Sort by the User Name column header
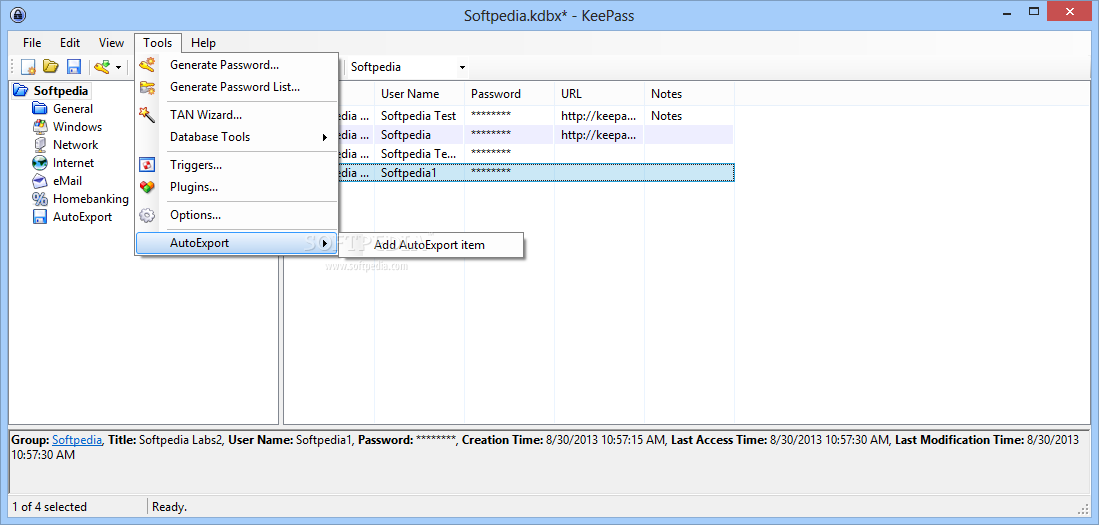The height and width of the screenshot is (525, 1099). pyautogui.click(x=419, y=94)
